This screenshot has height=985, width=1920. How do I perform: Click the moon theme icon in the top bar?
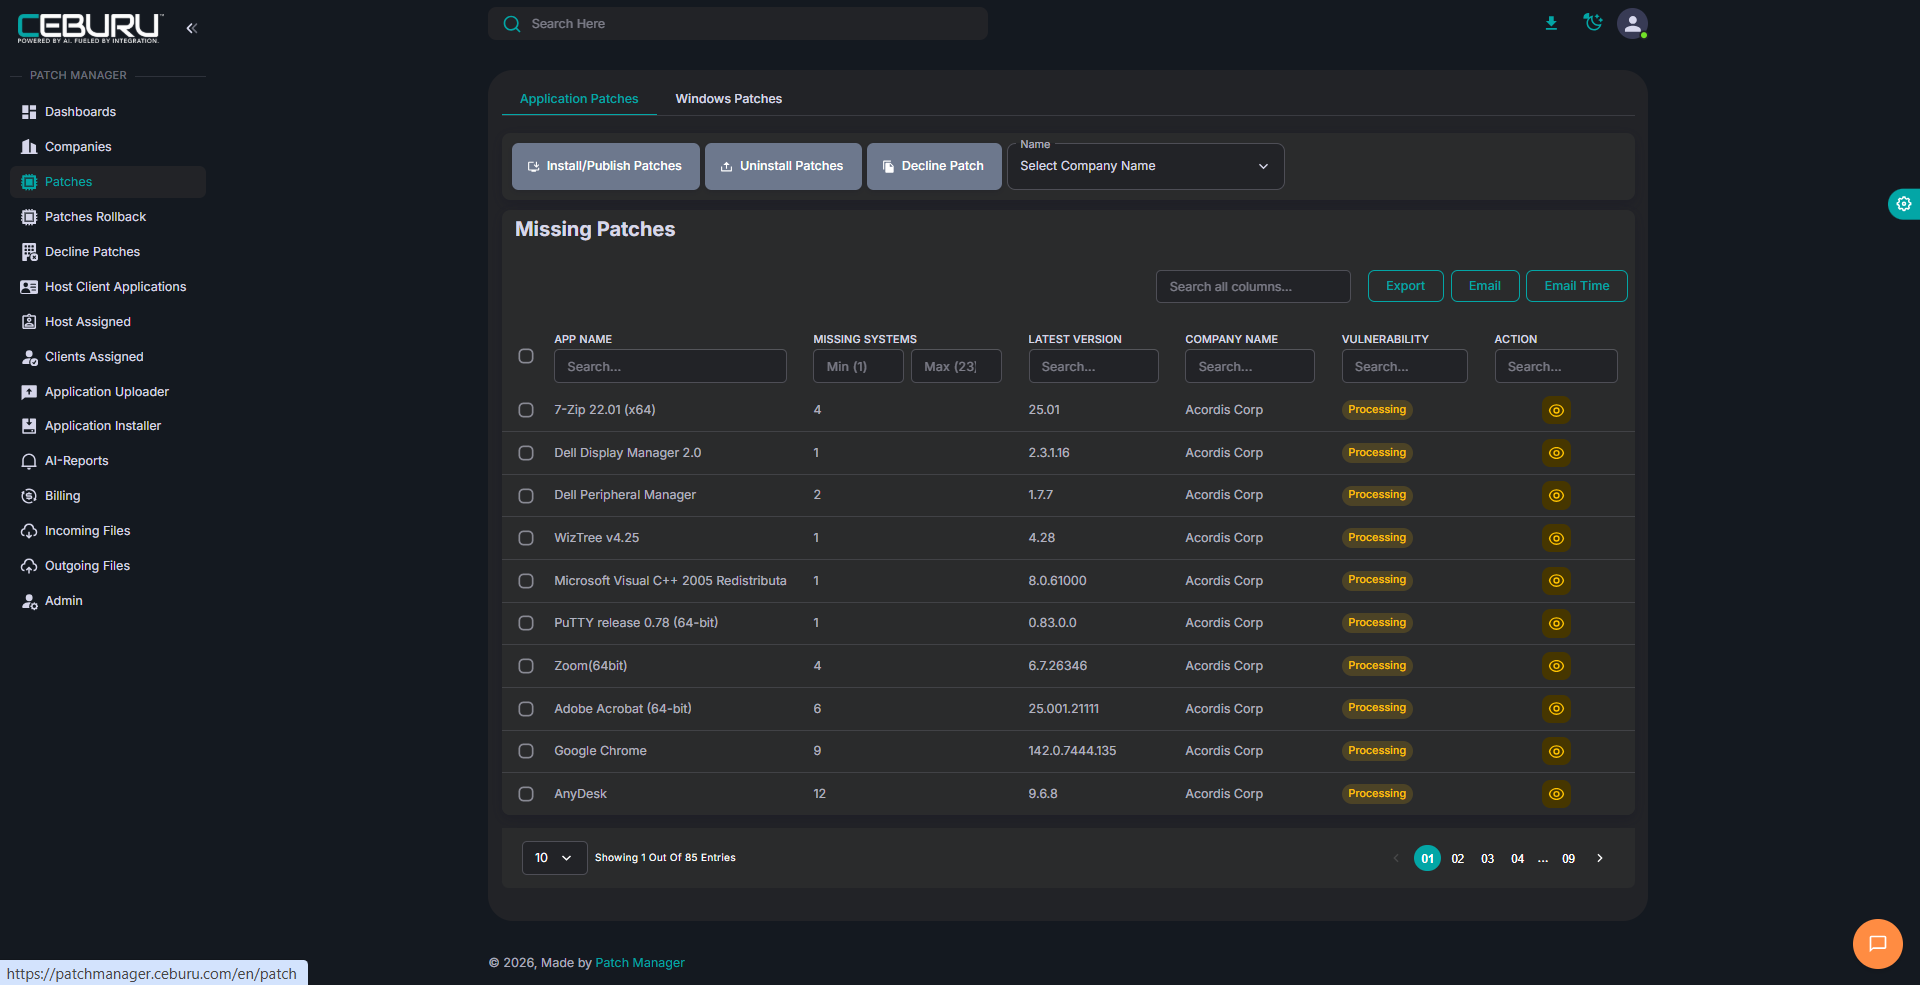(x=1593, y=22)
